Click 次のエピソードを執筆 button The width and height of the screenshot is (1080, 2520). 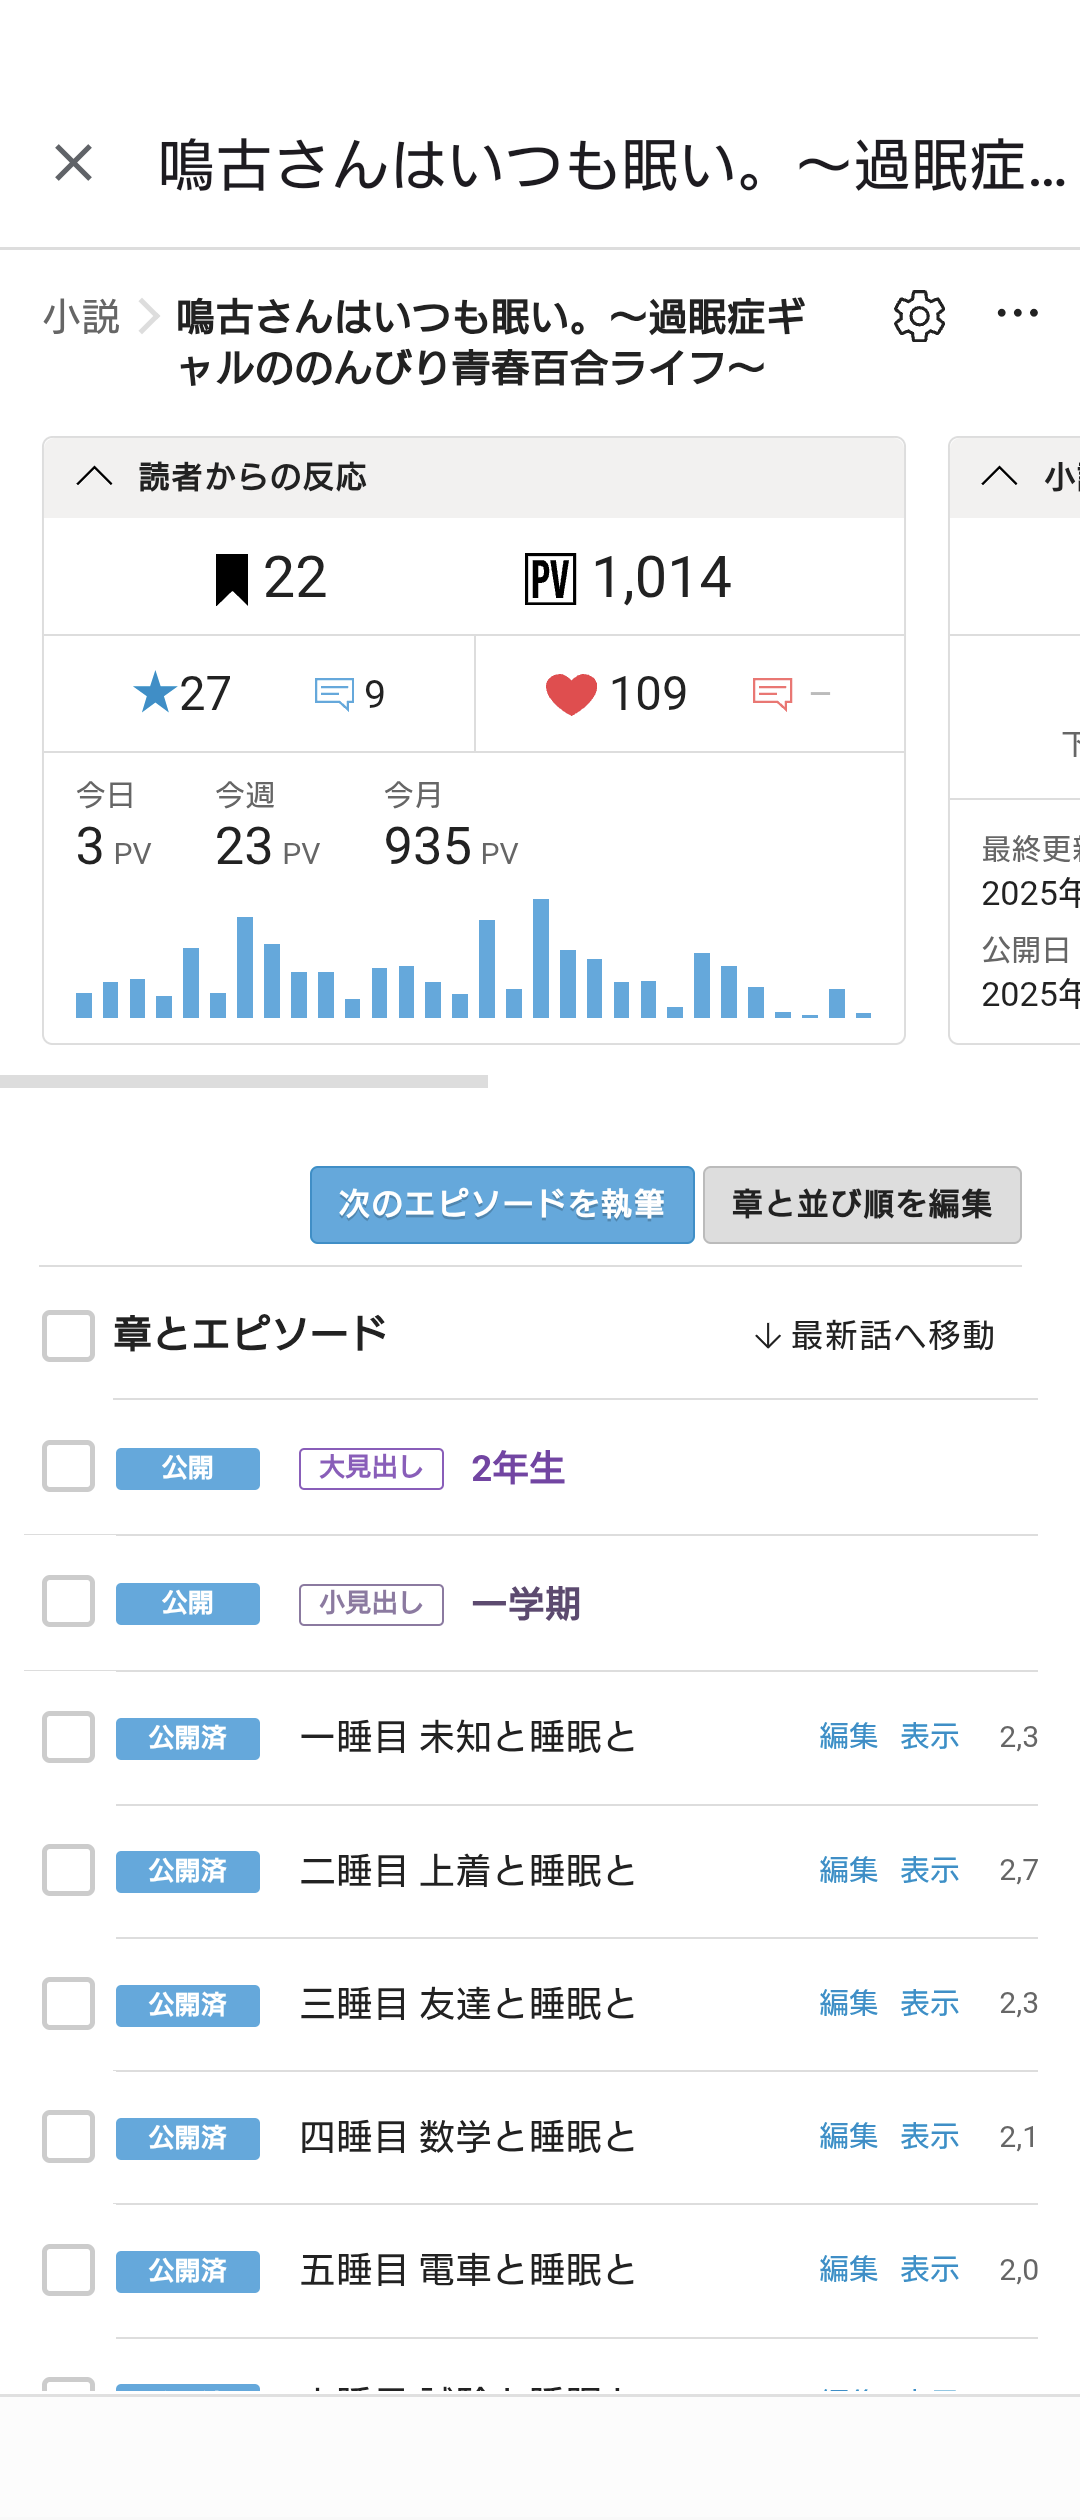(x=502, y=1205)
